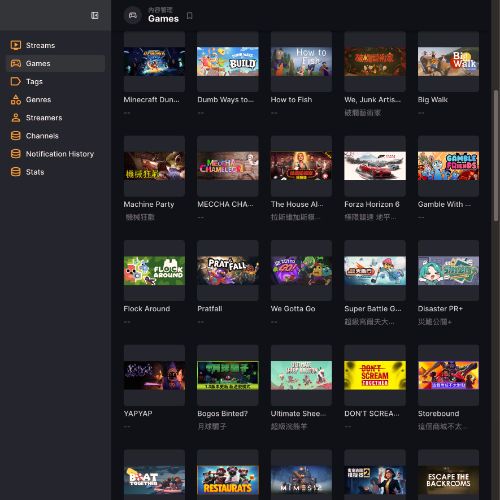
Task: Click the Notification History database icon
Action: coord(16,154)
